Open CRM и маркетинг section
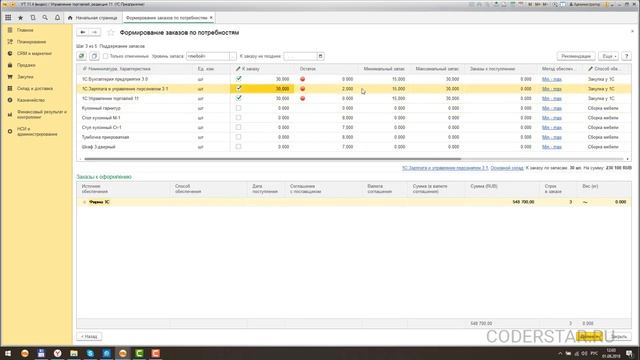This screenshot has width=640, height=360. pos(34,53)
